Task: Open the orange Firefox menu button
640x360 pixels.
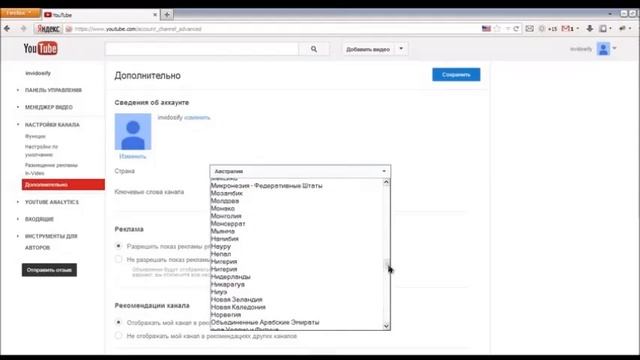Action: [x=20, y=13]
